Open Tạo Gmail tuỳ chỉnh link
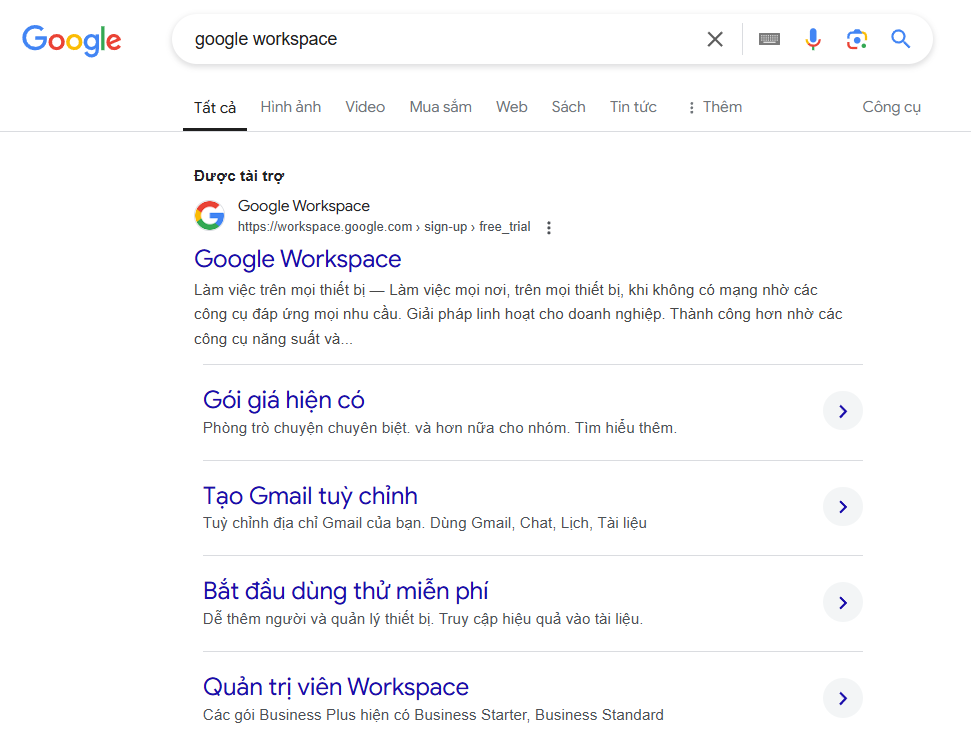Image resolution: width=971 pixels, height=753 pixels. coord(310,496)
